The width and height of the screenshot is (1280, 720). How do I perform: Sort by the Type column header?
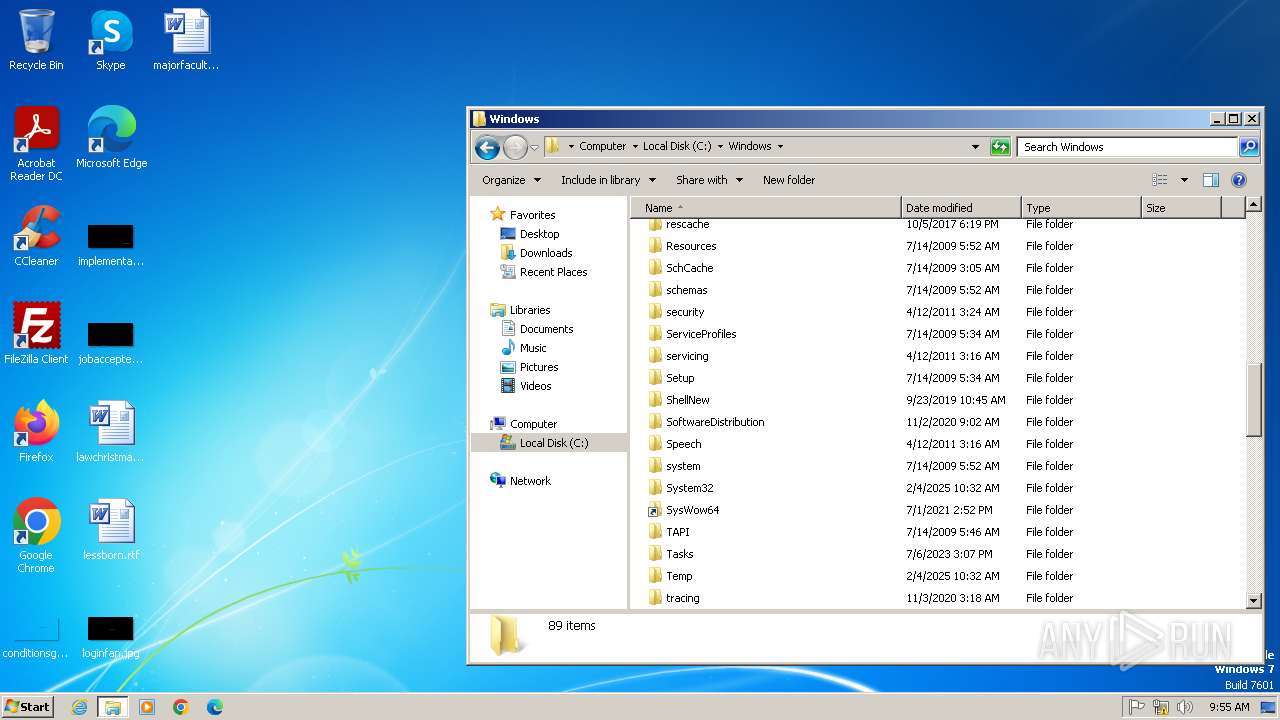coord(1081,208)
